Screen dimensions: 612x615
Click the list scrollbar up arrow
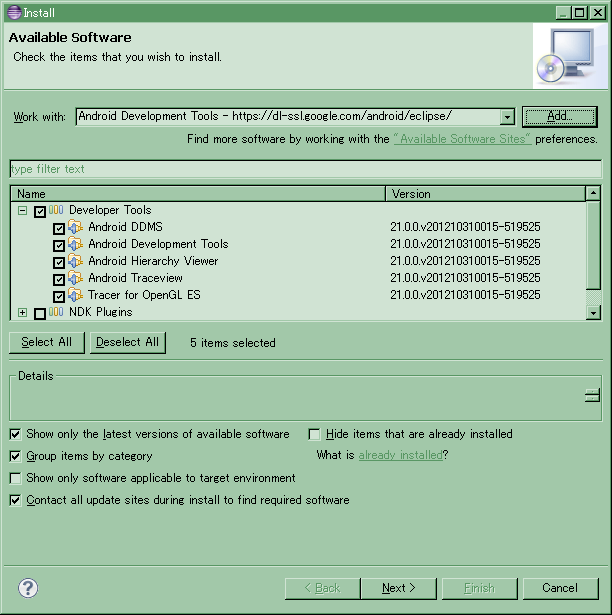pyautogui.click(x=593, y=193)
